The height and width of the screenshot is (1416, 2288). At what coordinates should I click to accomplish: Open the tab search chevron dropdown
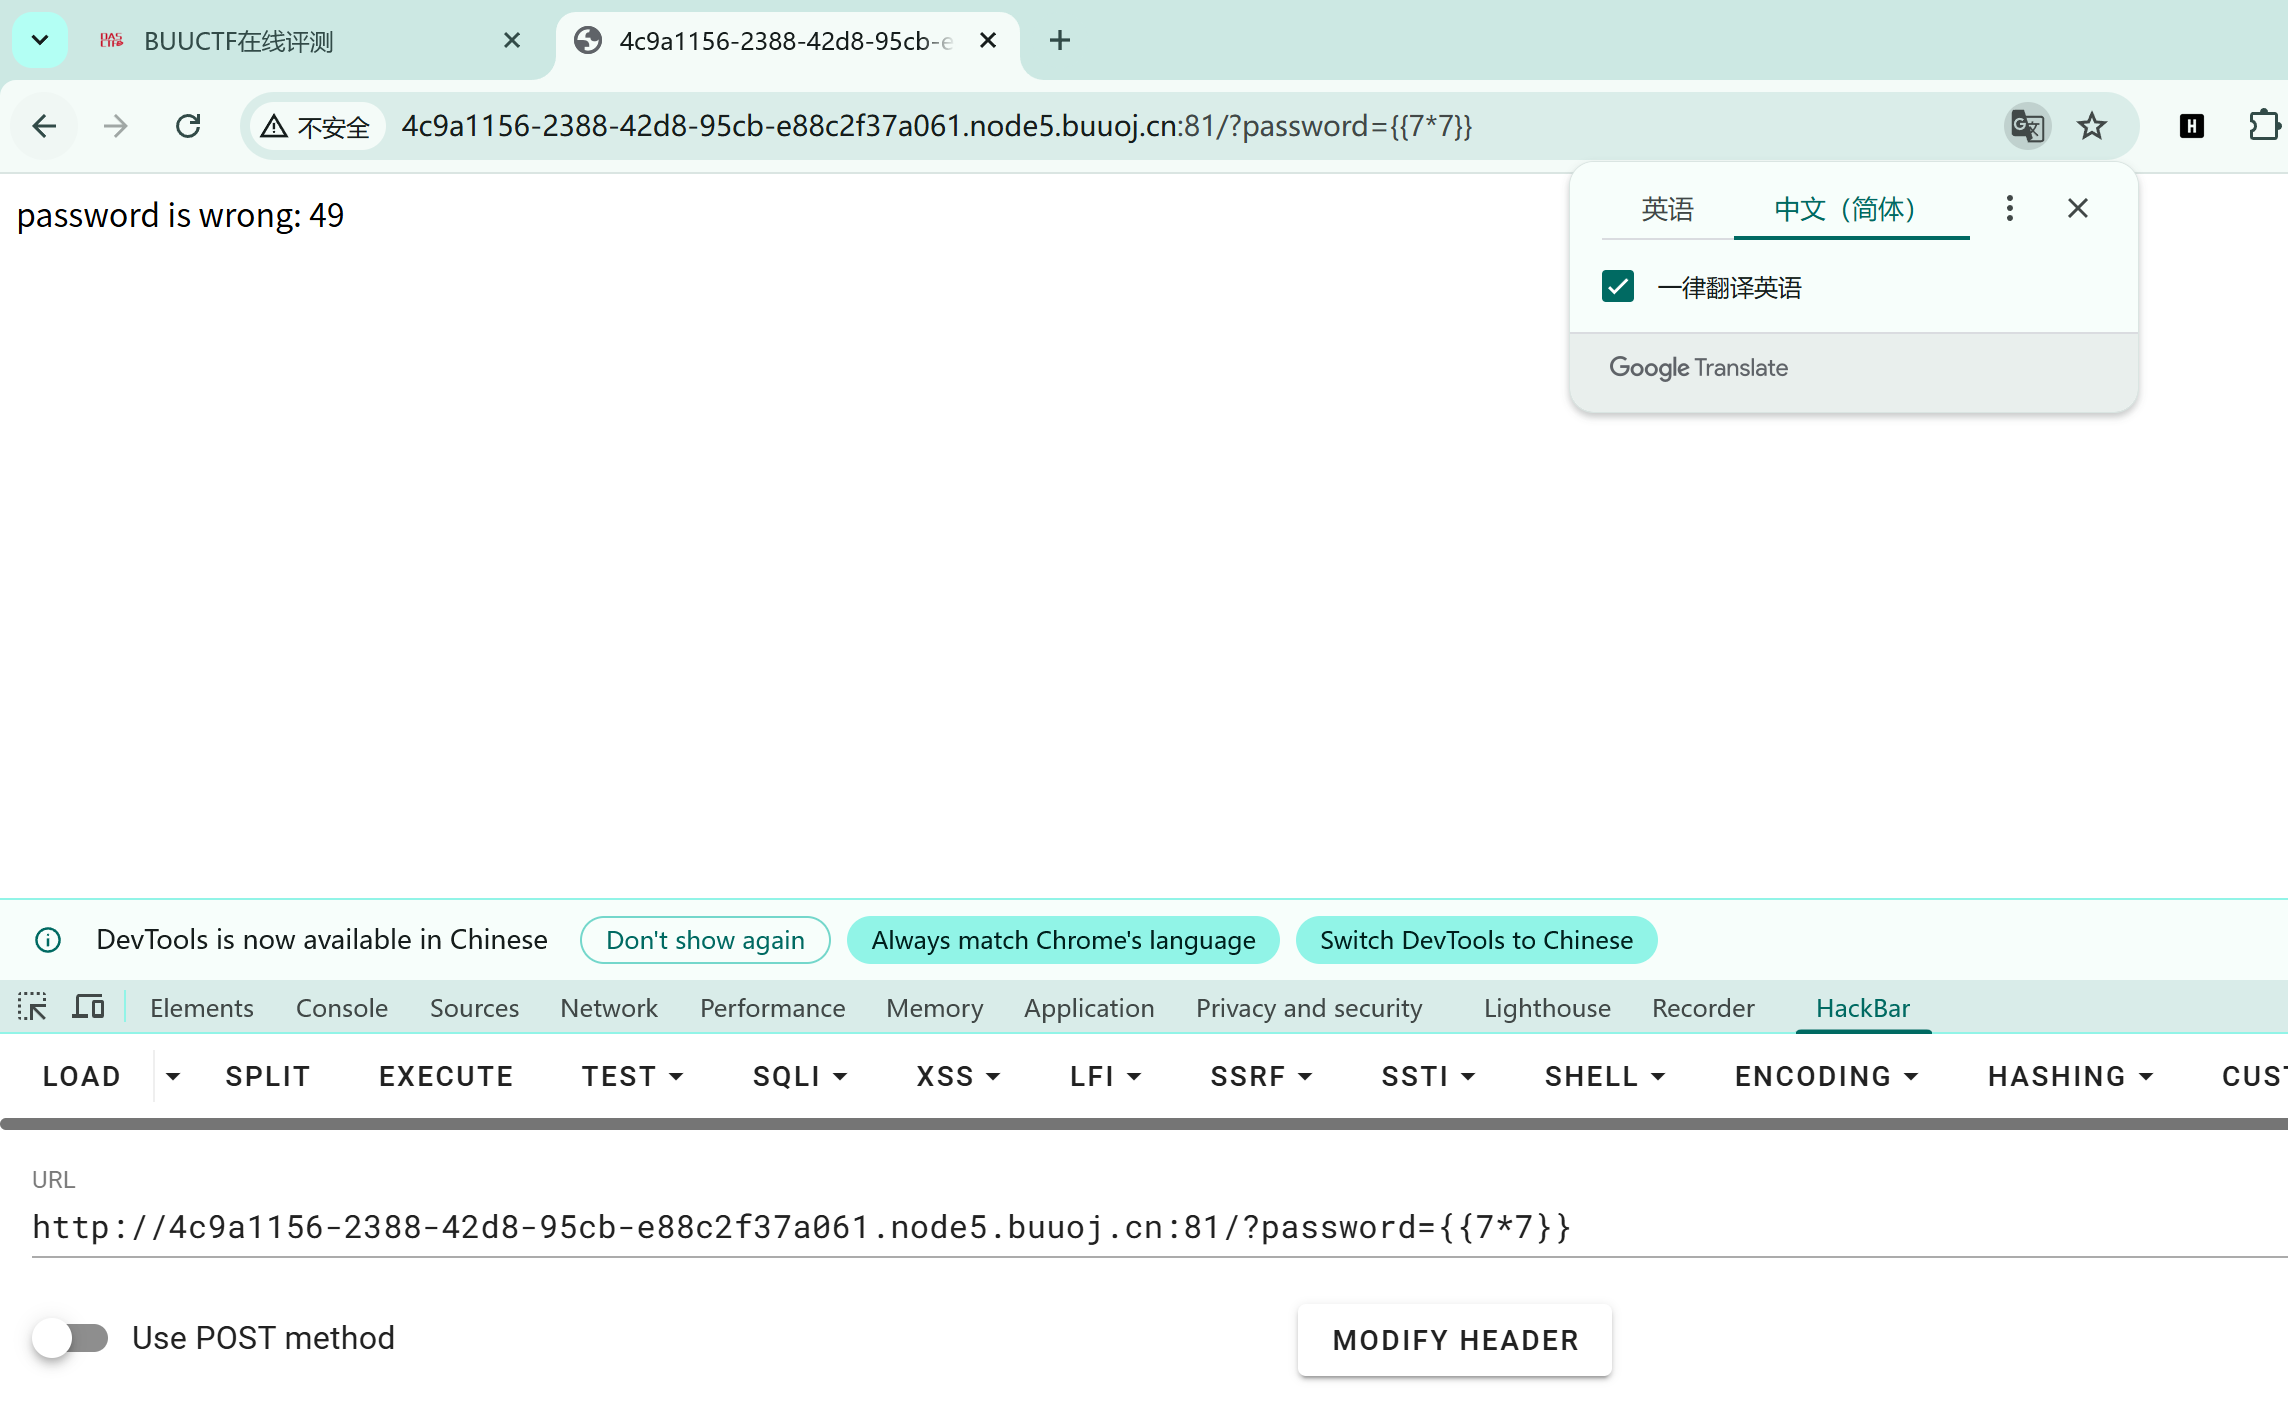40,40
